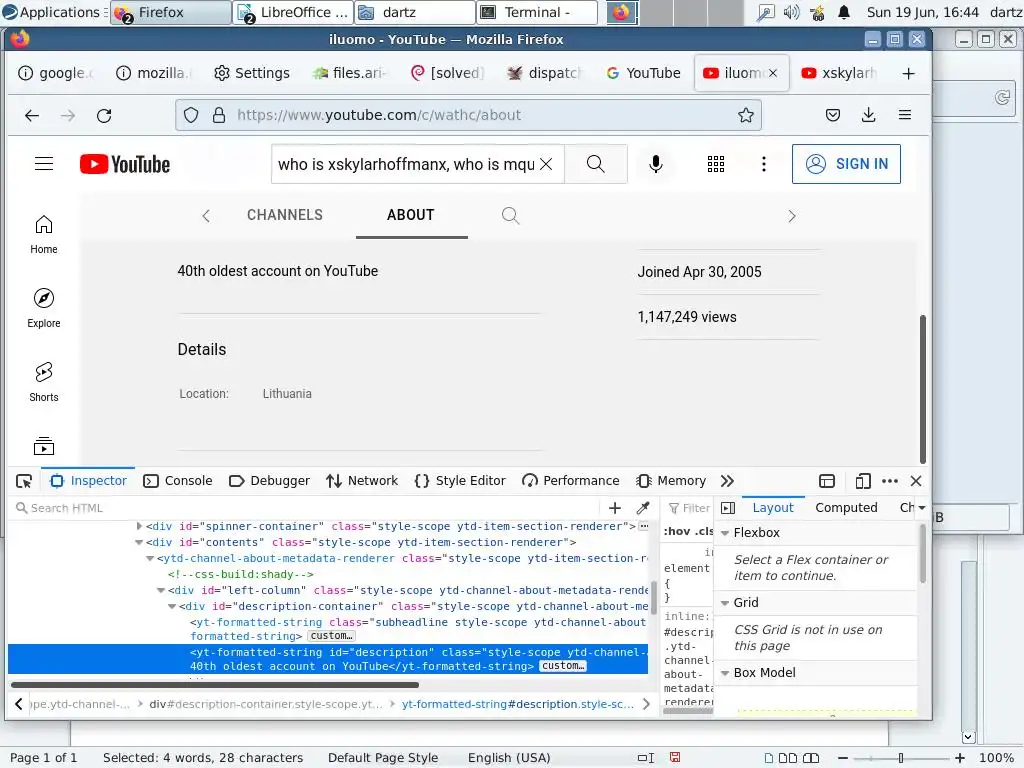
Task: Click the YouTube logo
Action: 125,164
